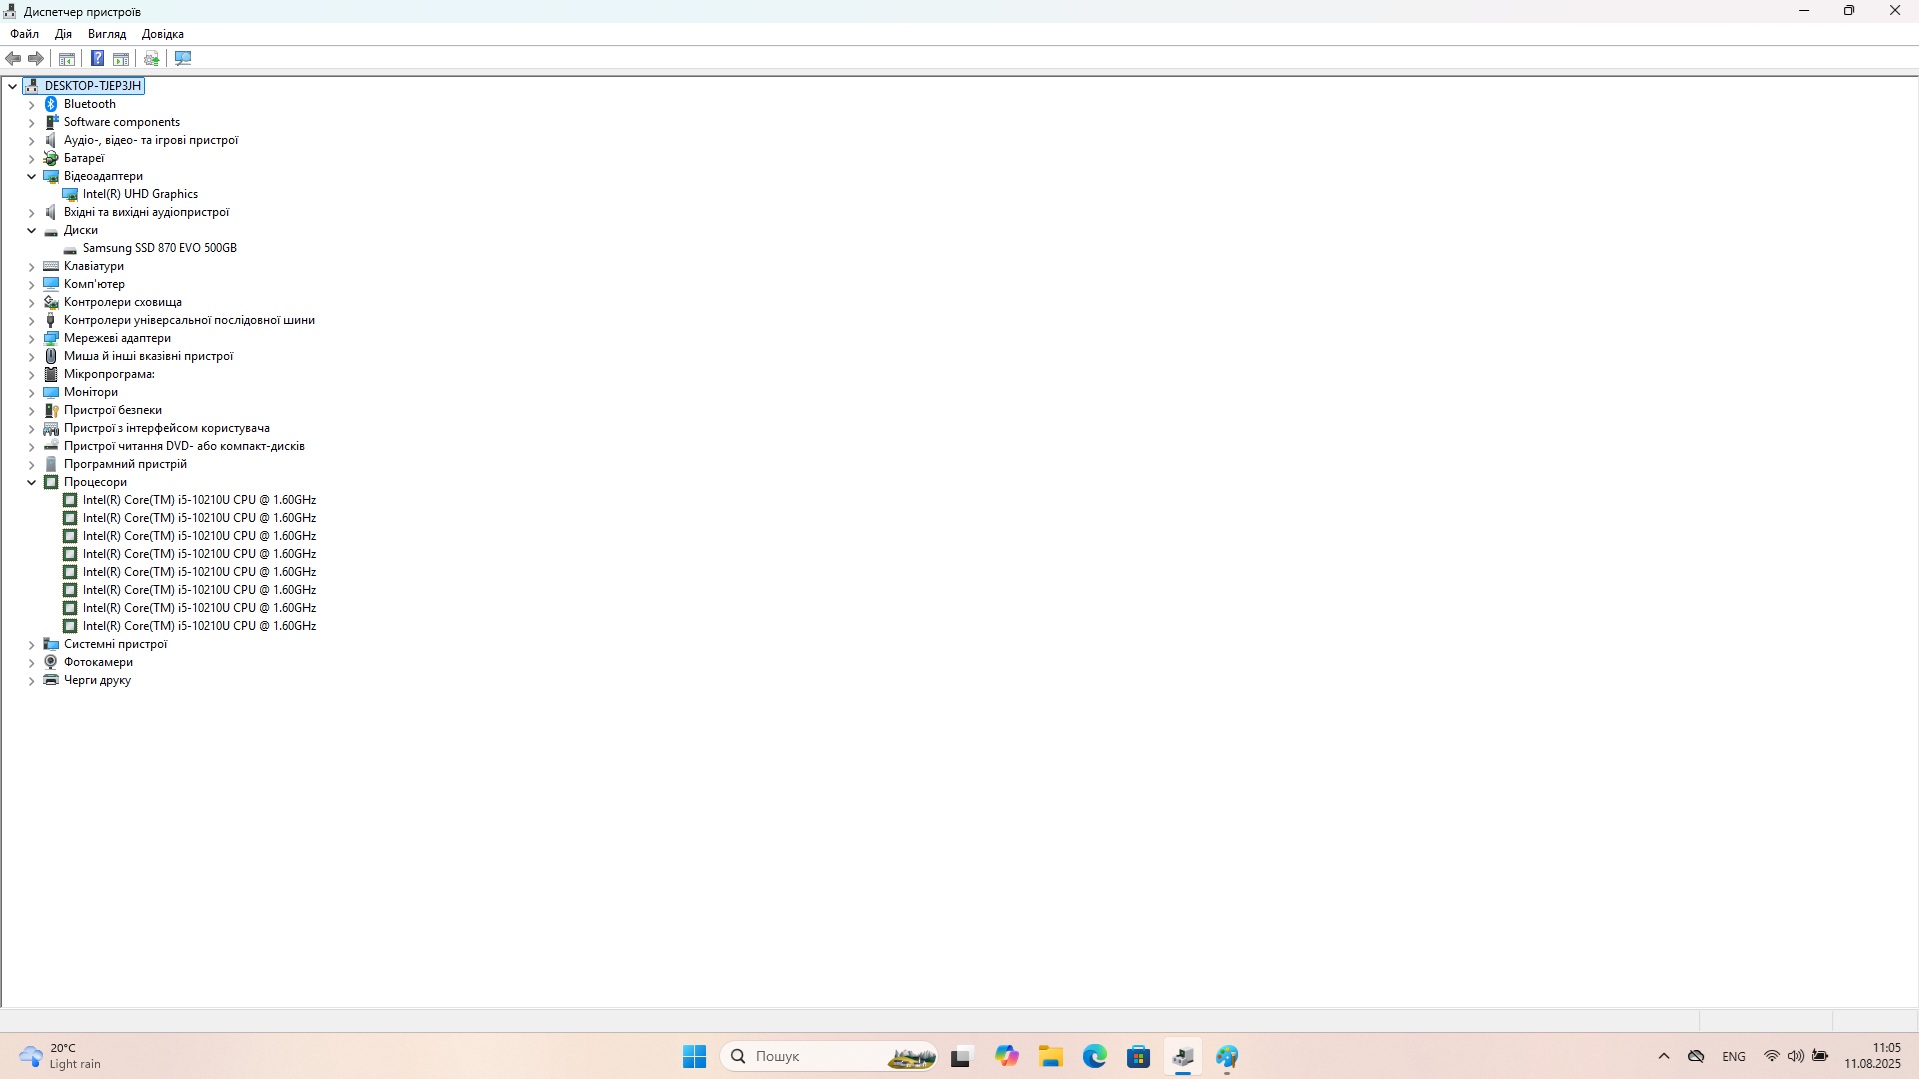Open the Дія menu
The width and height of the screenshot is (1919, 1079).
click(64, 34)
